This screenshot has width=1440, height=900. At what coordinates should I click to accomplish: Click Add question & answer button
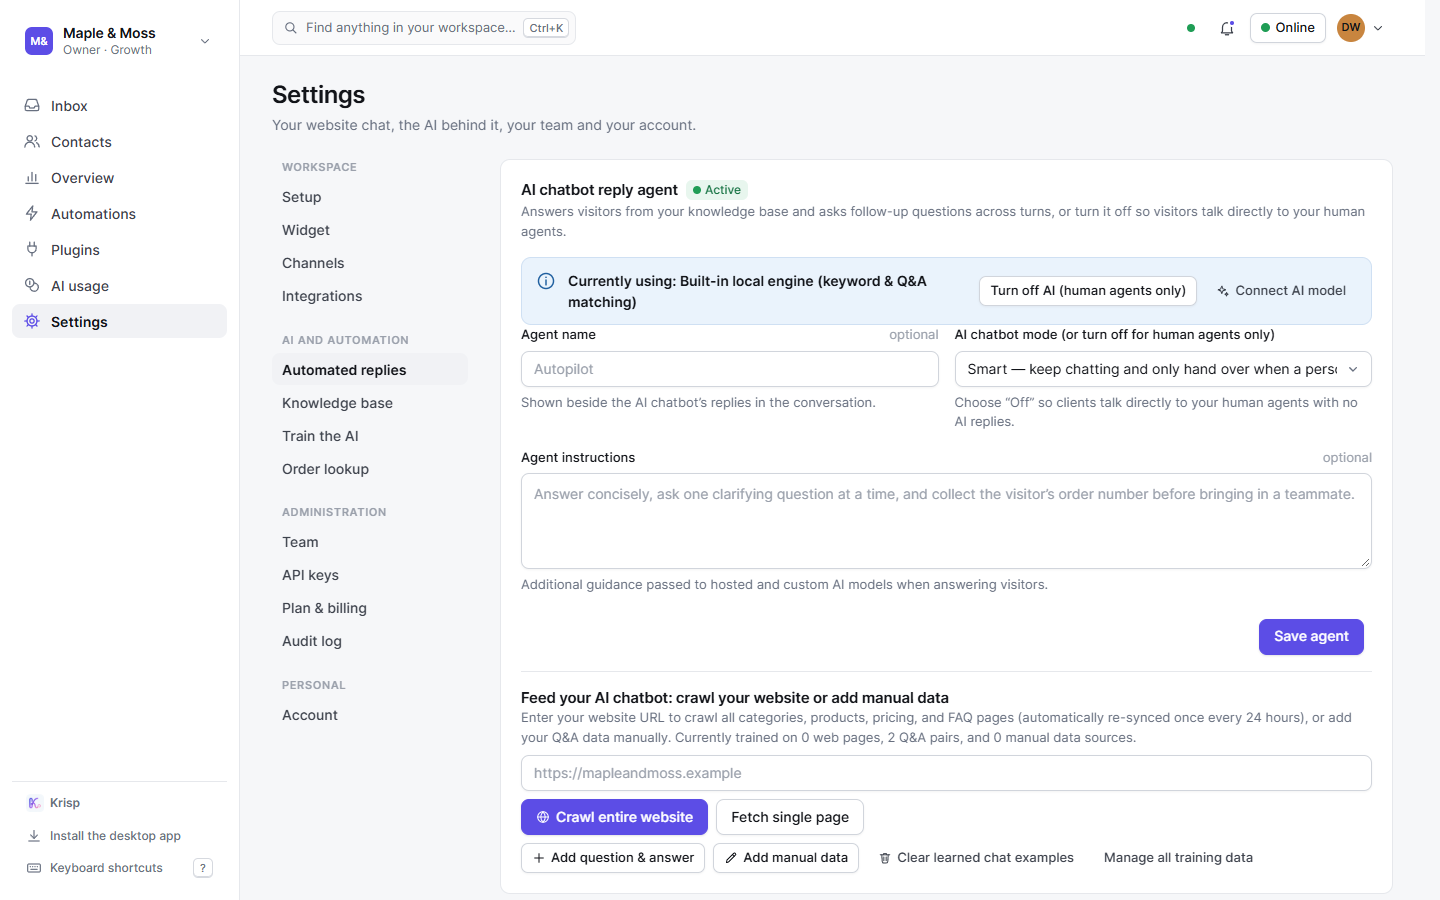coord(613,858)
